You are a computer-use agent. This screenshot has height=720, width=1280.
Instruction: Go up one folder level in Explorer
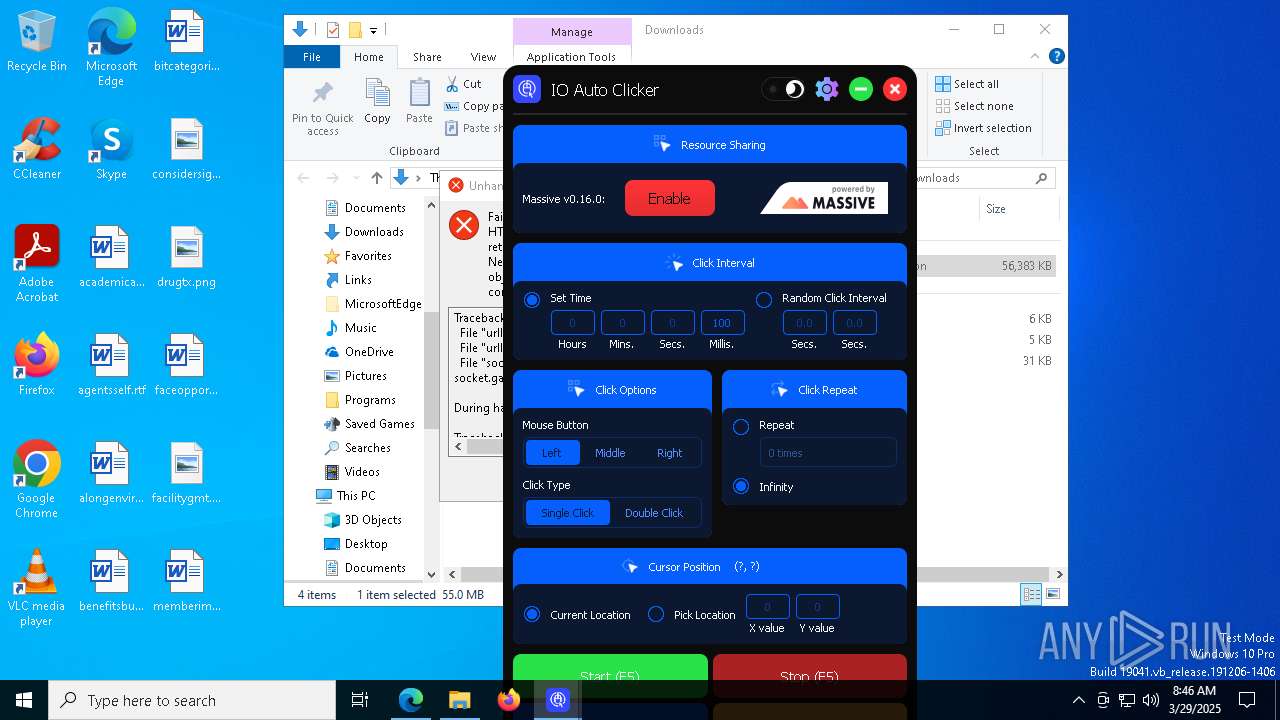tap(376, 178)
